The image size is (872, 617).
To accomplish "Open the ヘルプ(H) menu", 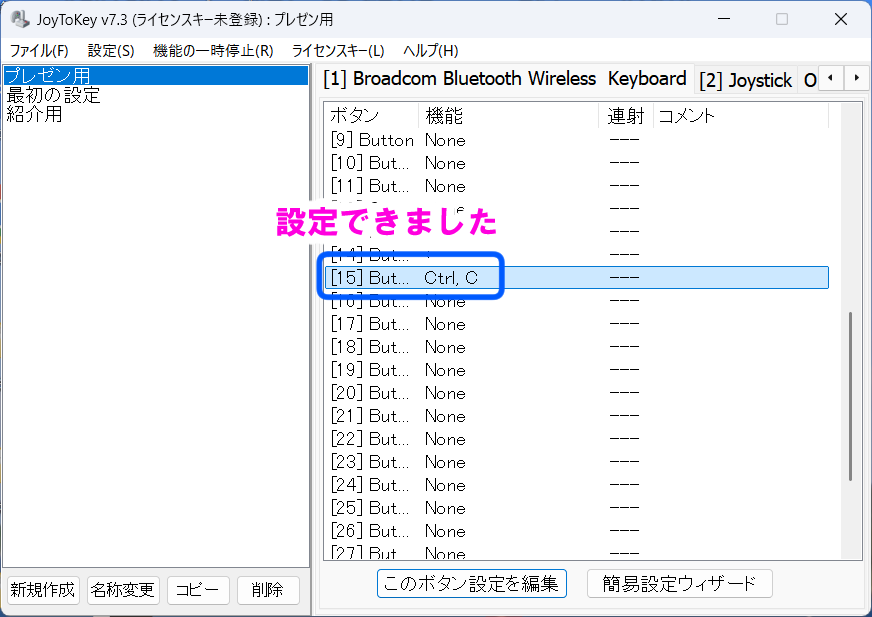I will [430, 51].
